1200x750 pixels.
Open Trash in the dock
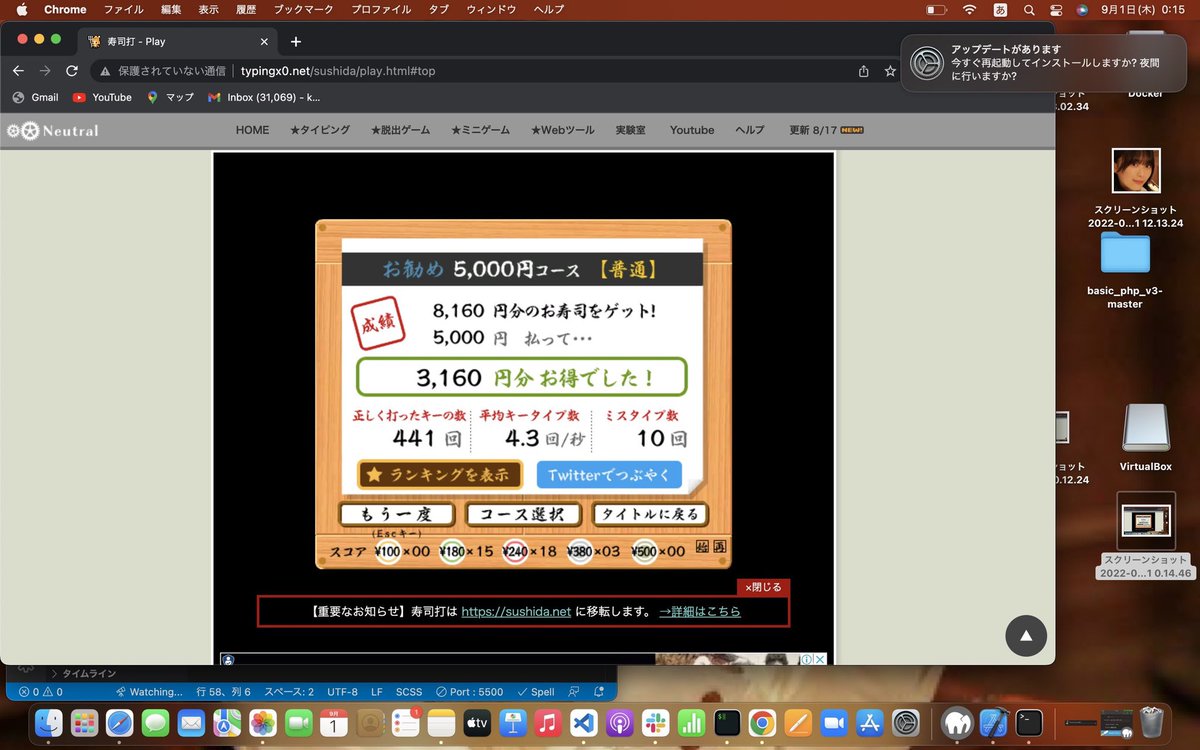[x=1151, y=722]
